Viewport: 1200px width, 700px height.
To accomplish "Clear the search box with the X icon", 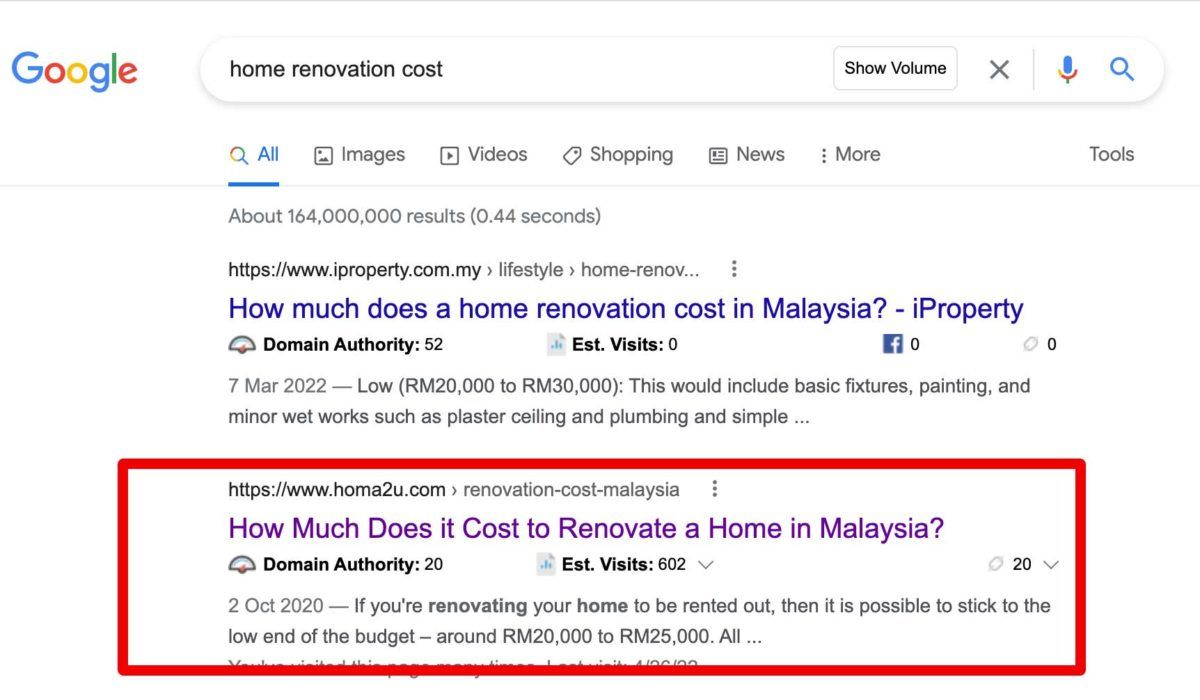I will 999,69.
